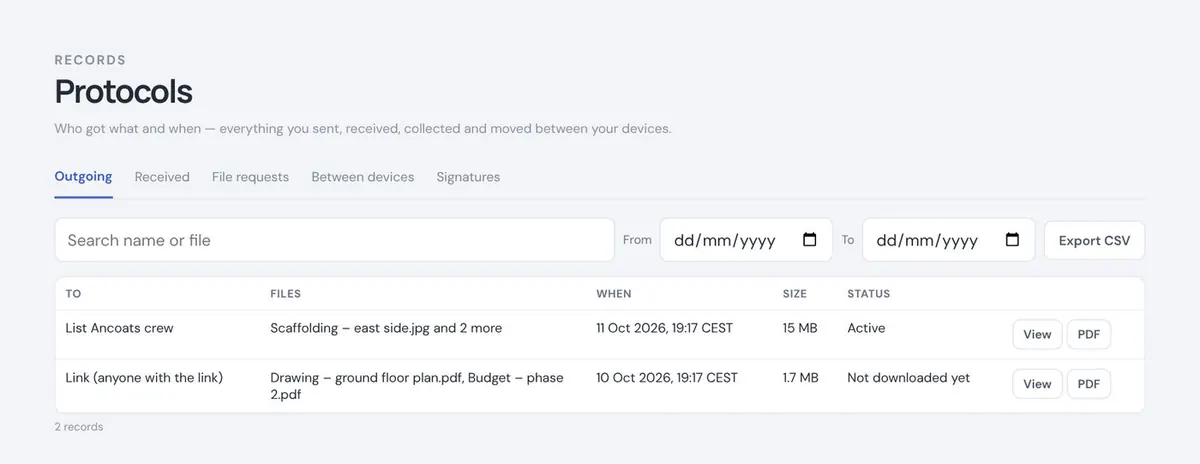Click the Export CSV button
The height and width of the screenshot is (464, 1200).
[1094, 240]
